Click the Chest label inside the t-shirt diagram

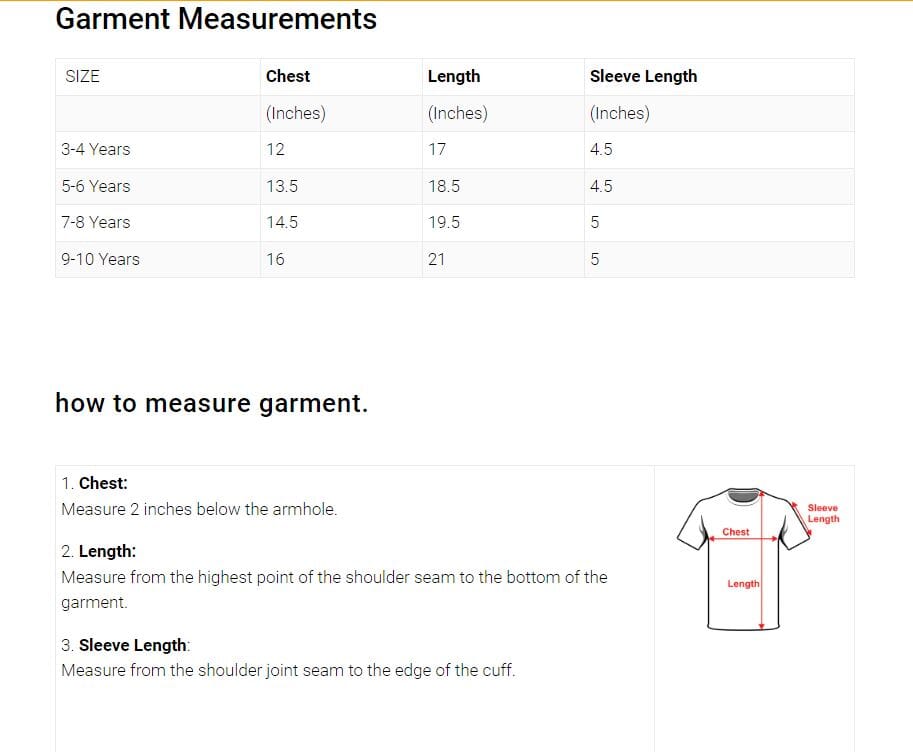click(x=736, y=532)
